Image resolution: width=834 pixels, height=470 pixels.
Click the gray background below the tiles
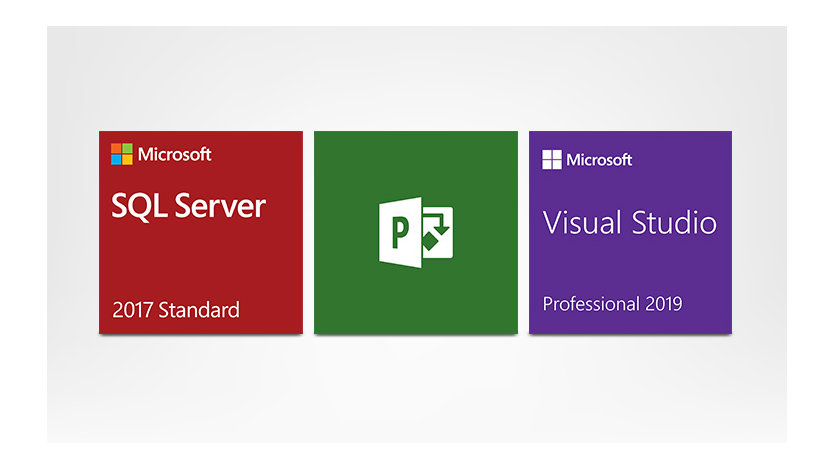(x=416, y=390)
